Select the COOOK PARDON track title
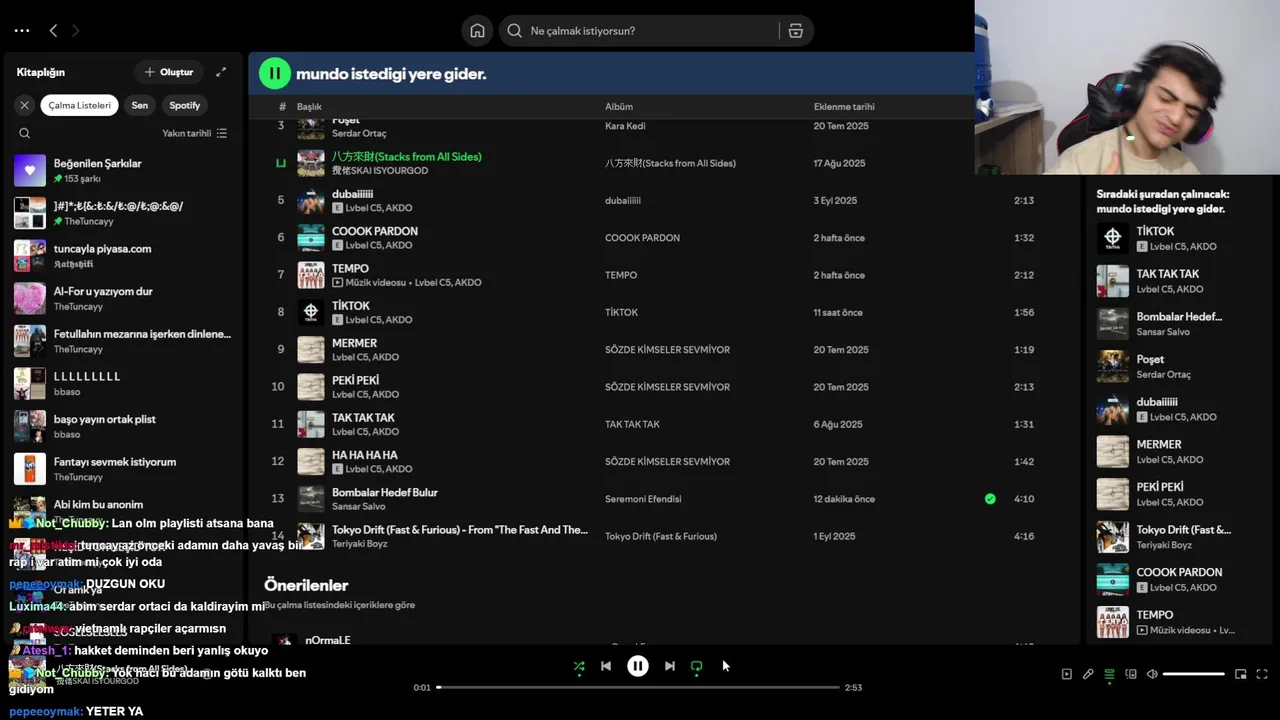 pos(375,231)
